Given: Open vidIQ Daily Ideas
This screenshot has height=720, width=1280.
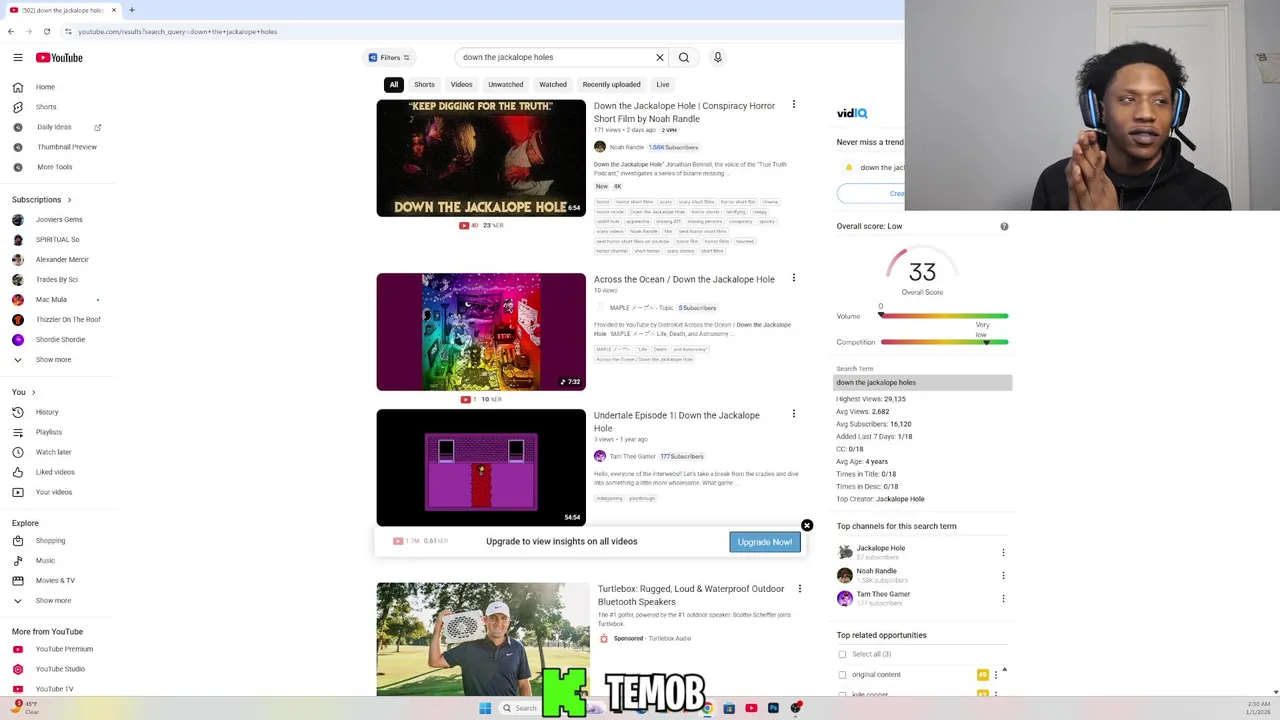Looking at the screenshot, I should 54,127.
